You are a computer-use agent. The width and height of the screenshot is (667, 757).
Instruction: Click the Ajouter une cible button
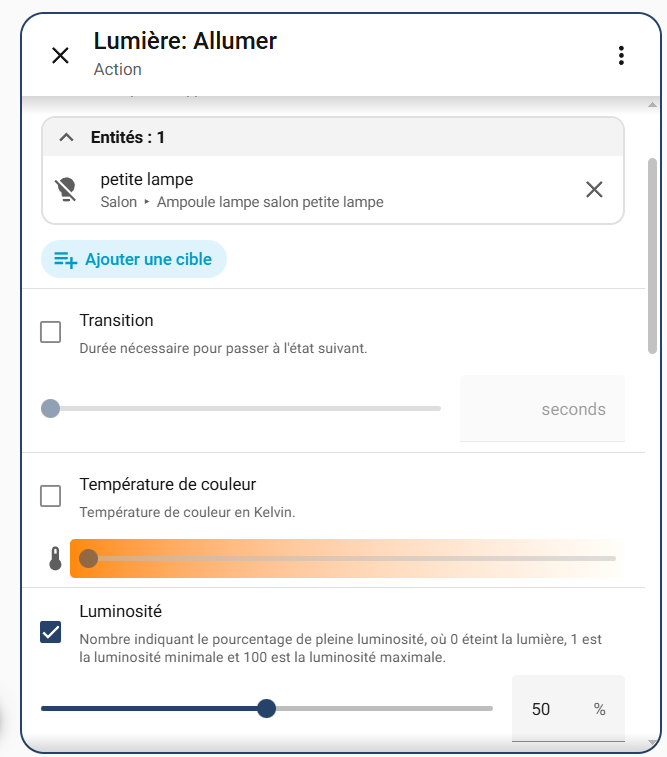(134, 259)
